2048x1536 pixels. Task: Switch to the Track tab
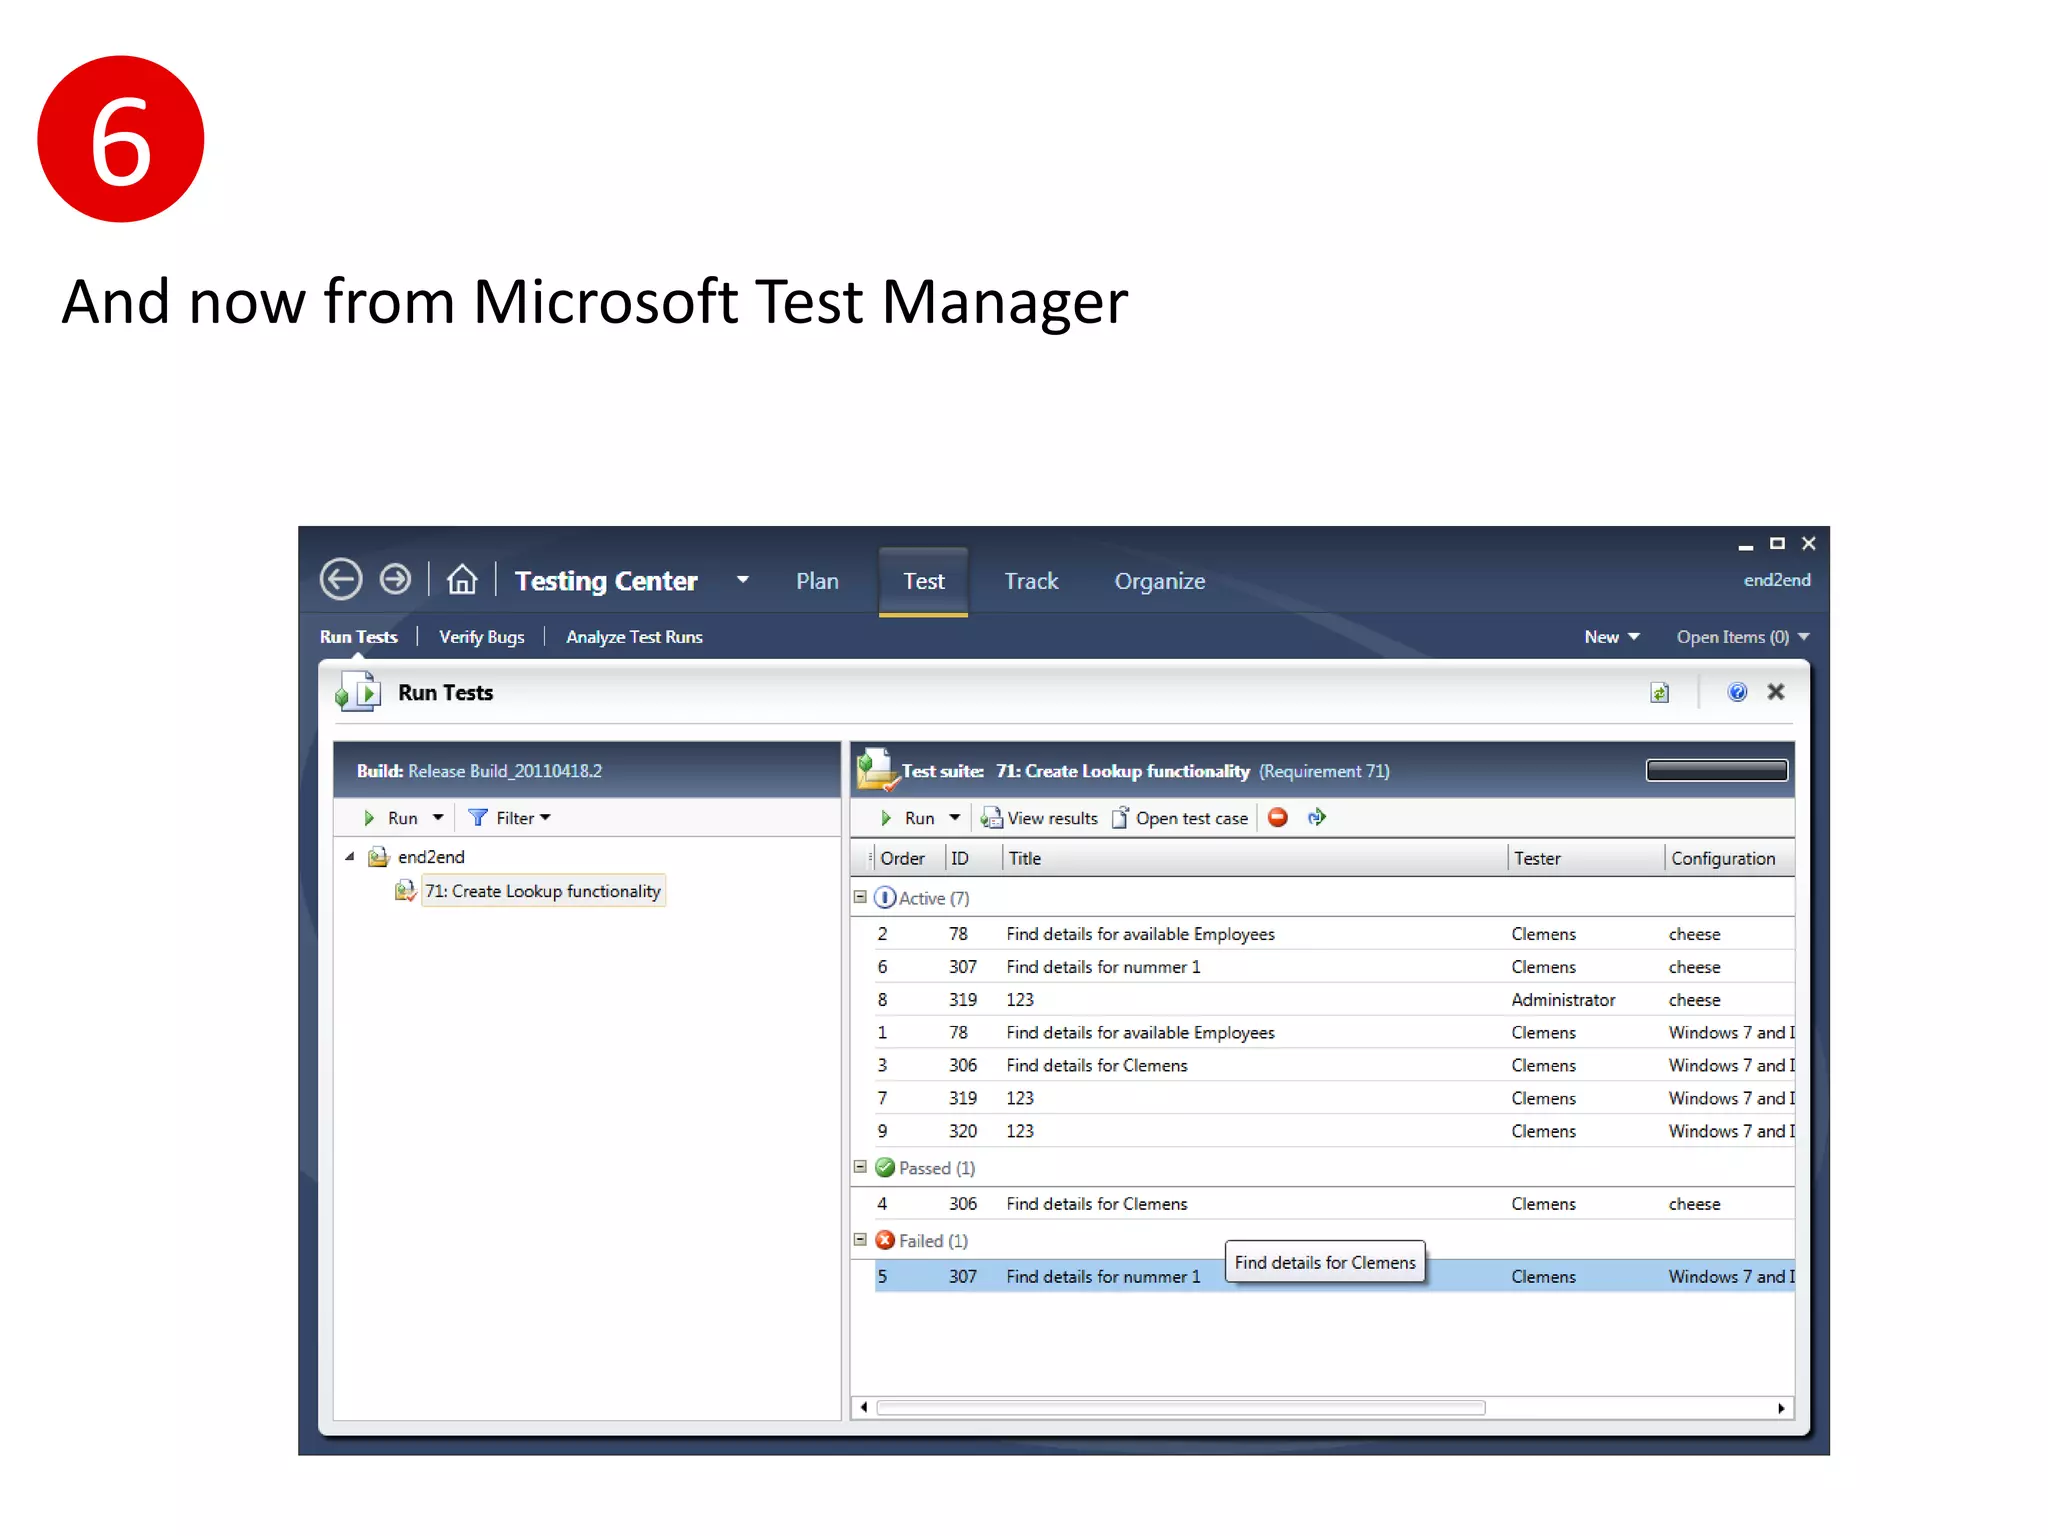click(x=1031, y=581)
